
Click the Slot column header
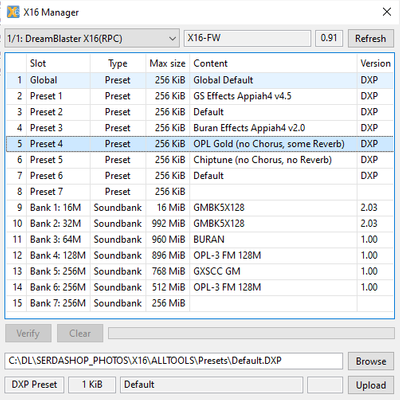tap(58, 63)
